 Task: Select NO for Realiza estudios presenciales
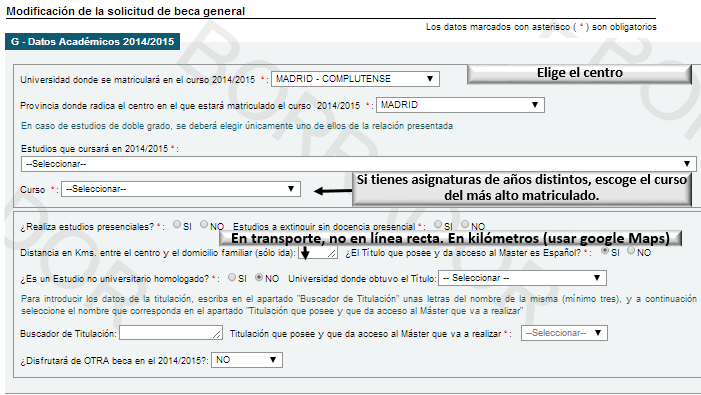coord(204,224)
